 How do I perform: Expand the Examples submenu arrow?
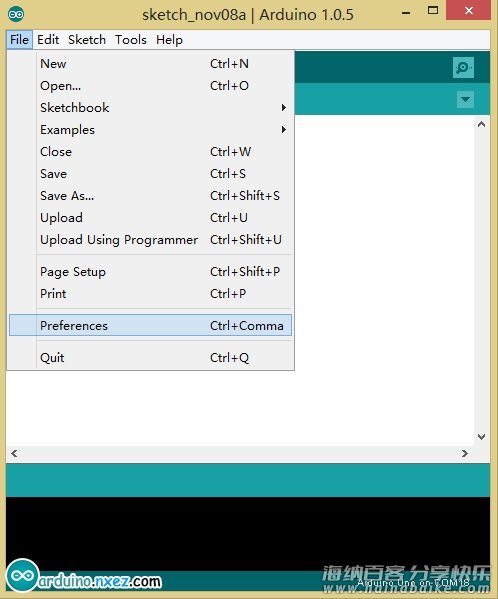[x=283, y=130]
